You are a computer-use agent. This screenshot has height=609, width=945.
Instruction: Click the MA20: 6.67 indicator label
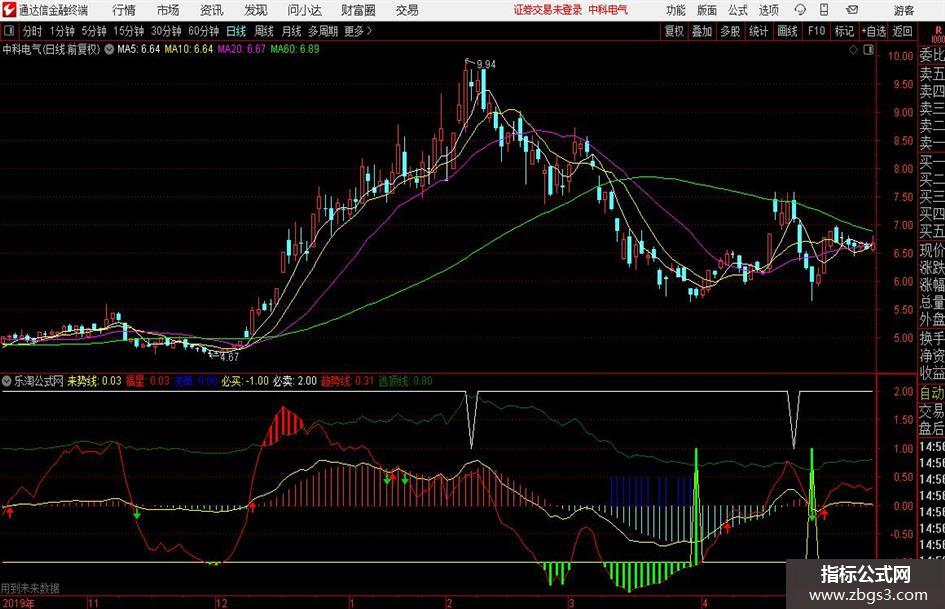coord(241,49)
